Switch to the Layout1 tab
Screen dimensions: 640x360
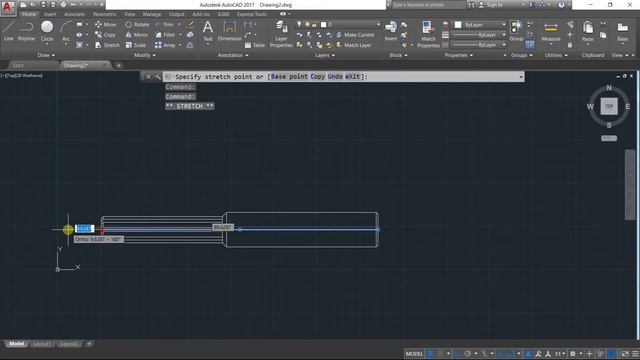[x=42, y=344]
